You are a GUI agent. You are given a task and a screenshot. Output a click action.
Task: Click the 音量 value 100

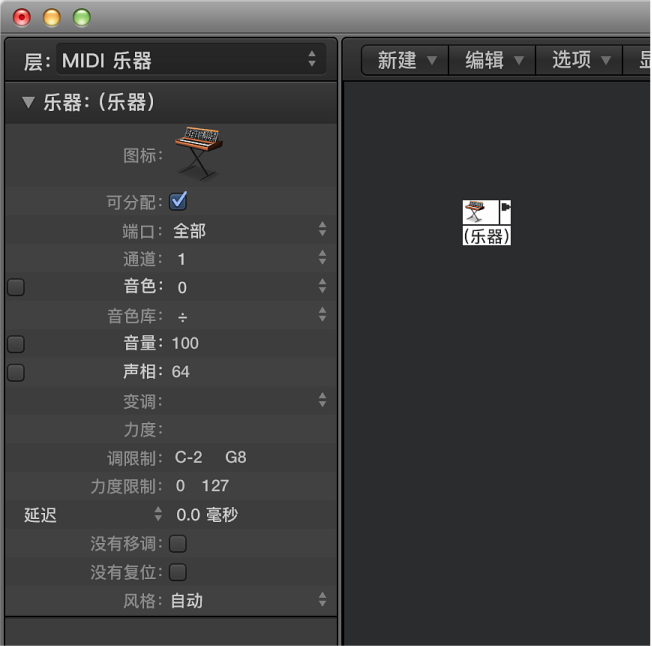185,343
